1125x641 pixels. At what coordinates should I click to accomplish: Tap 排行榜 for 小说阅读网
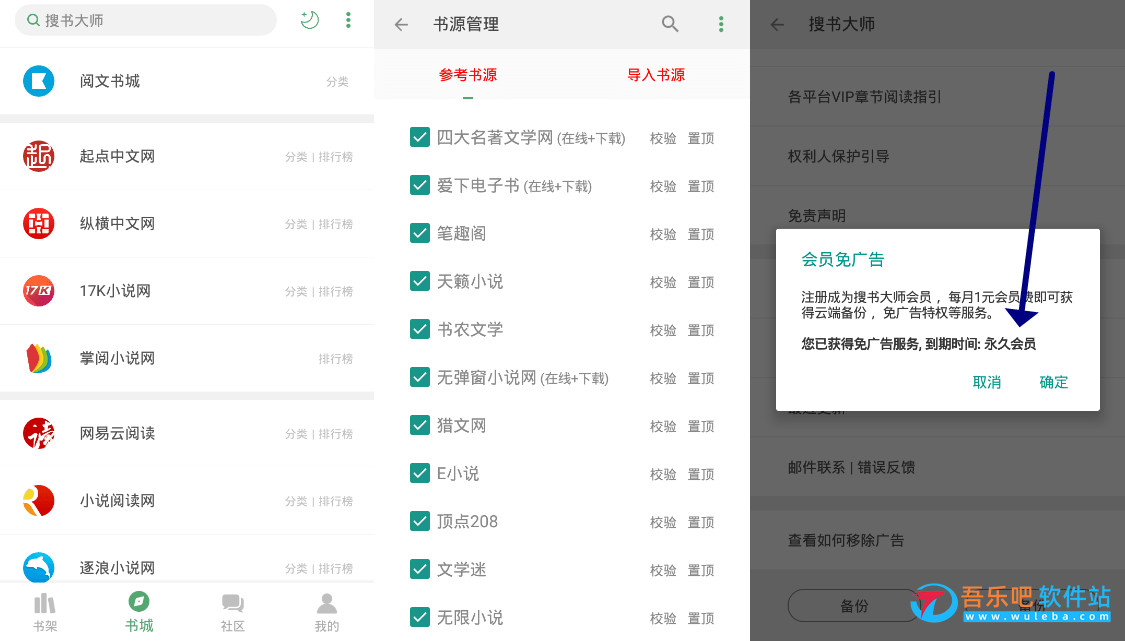point(336,501)
